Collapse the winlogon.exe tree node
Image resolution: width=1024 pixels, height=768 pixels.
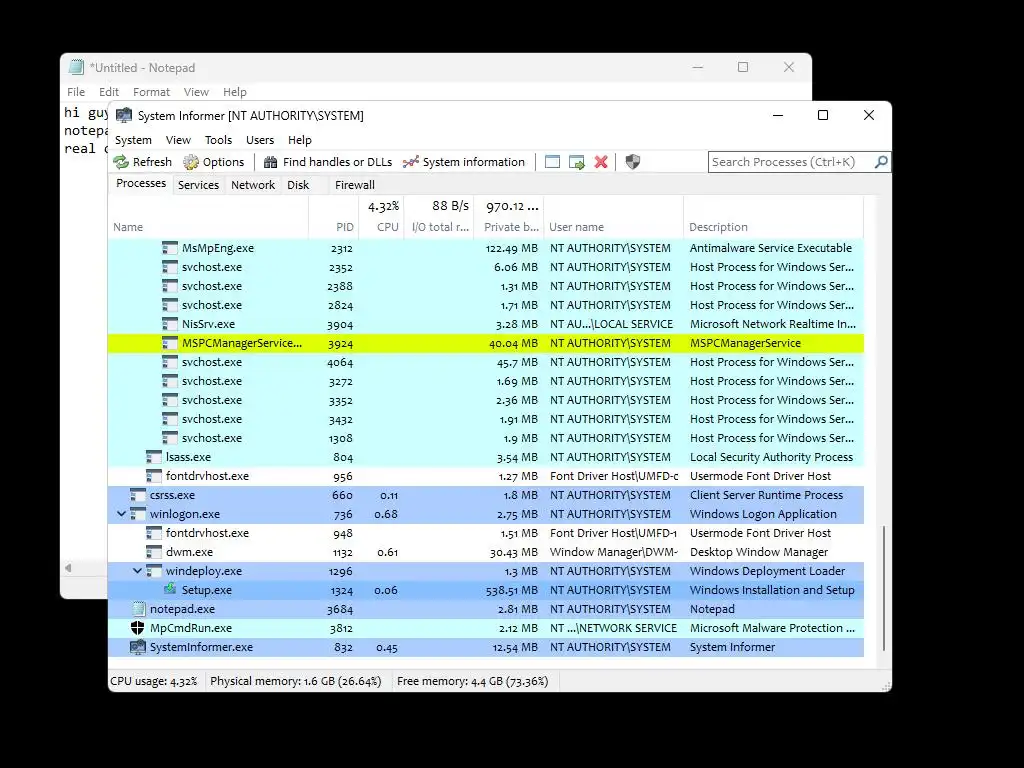click(x=121, y=514)
